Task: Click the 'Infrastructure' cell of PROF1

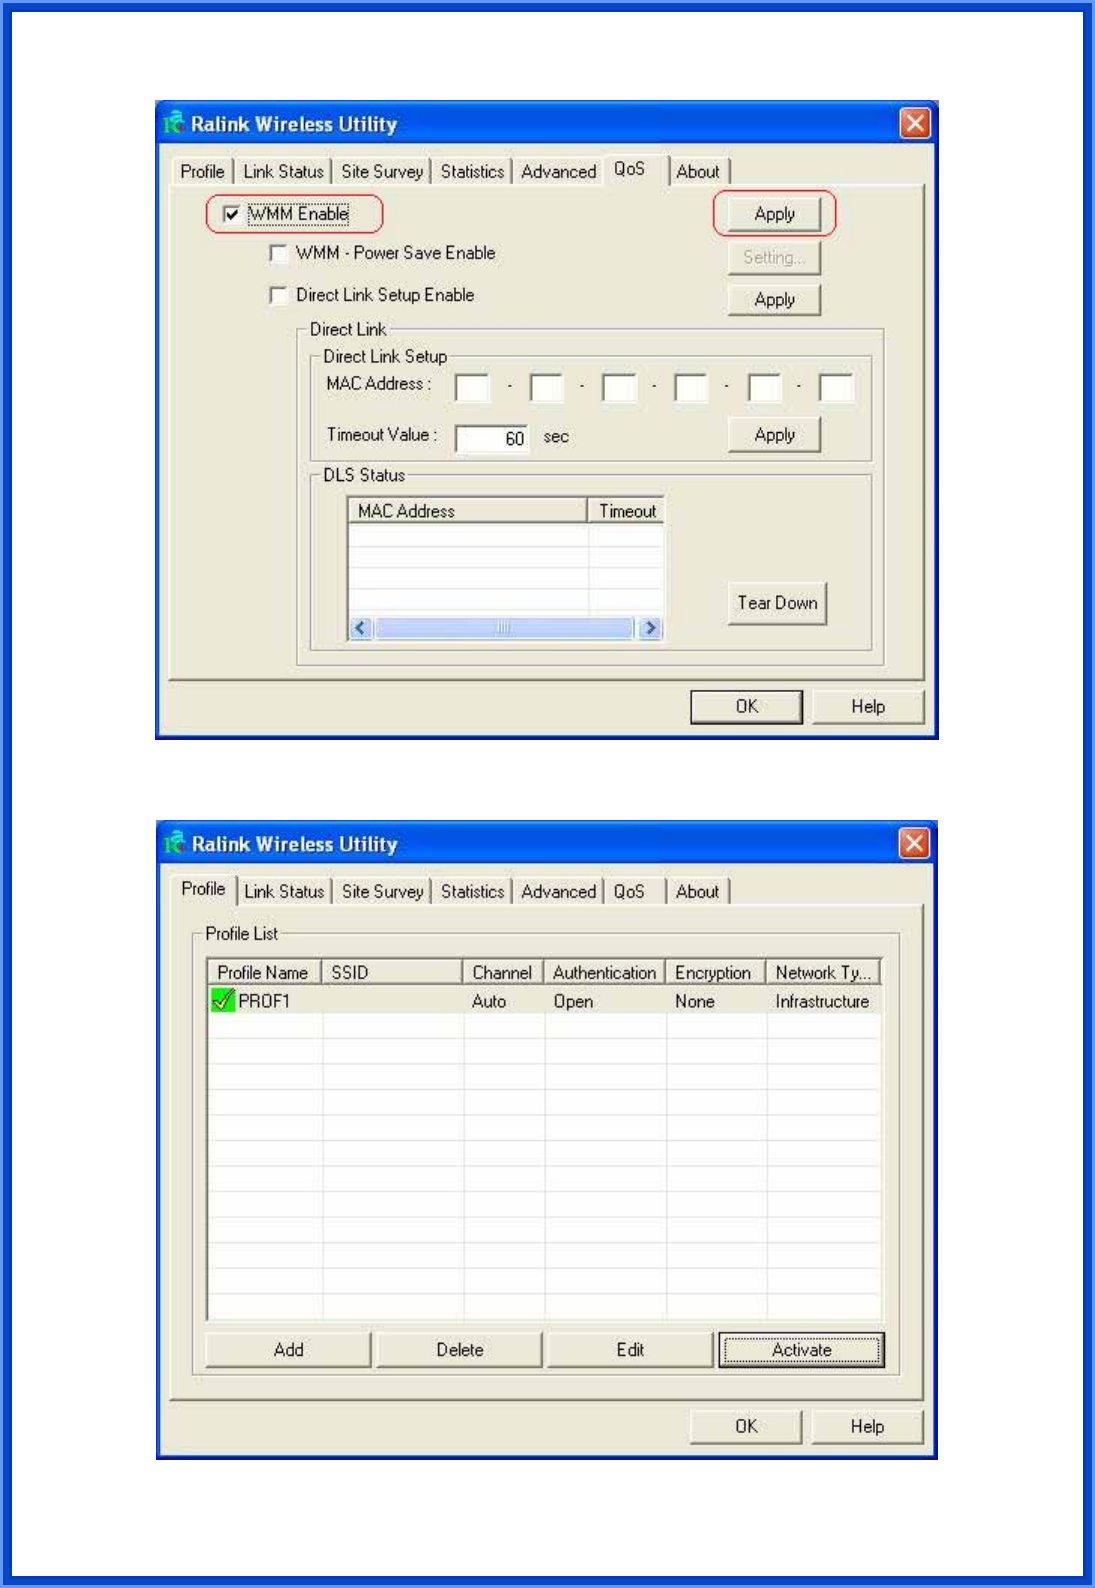Action: (x=822, y=1001)
